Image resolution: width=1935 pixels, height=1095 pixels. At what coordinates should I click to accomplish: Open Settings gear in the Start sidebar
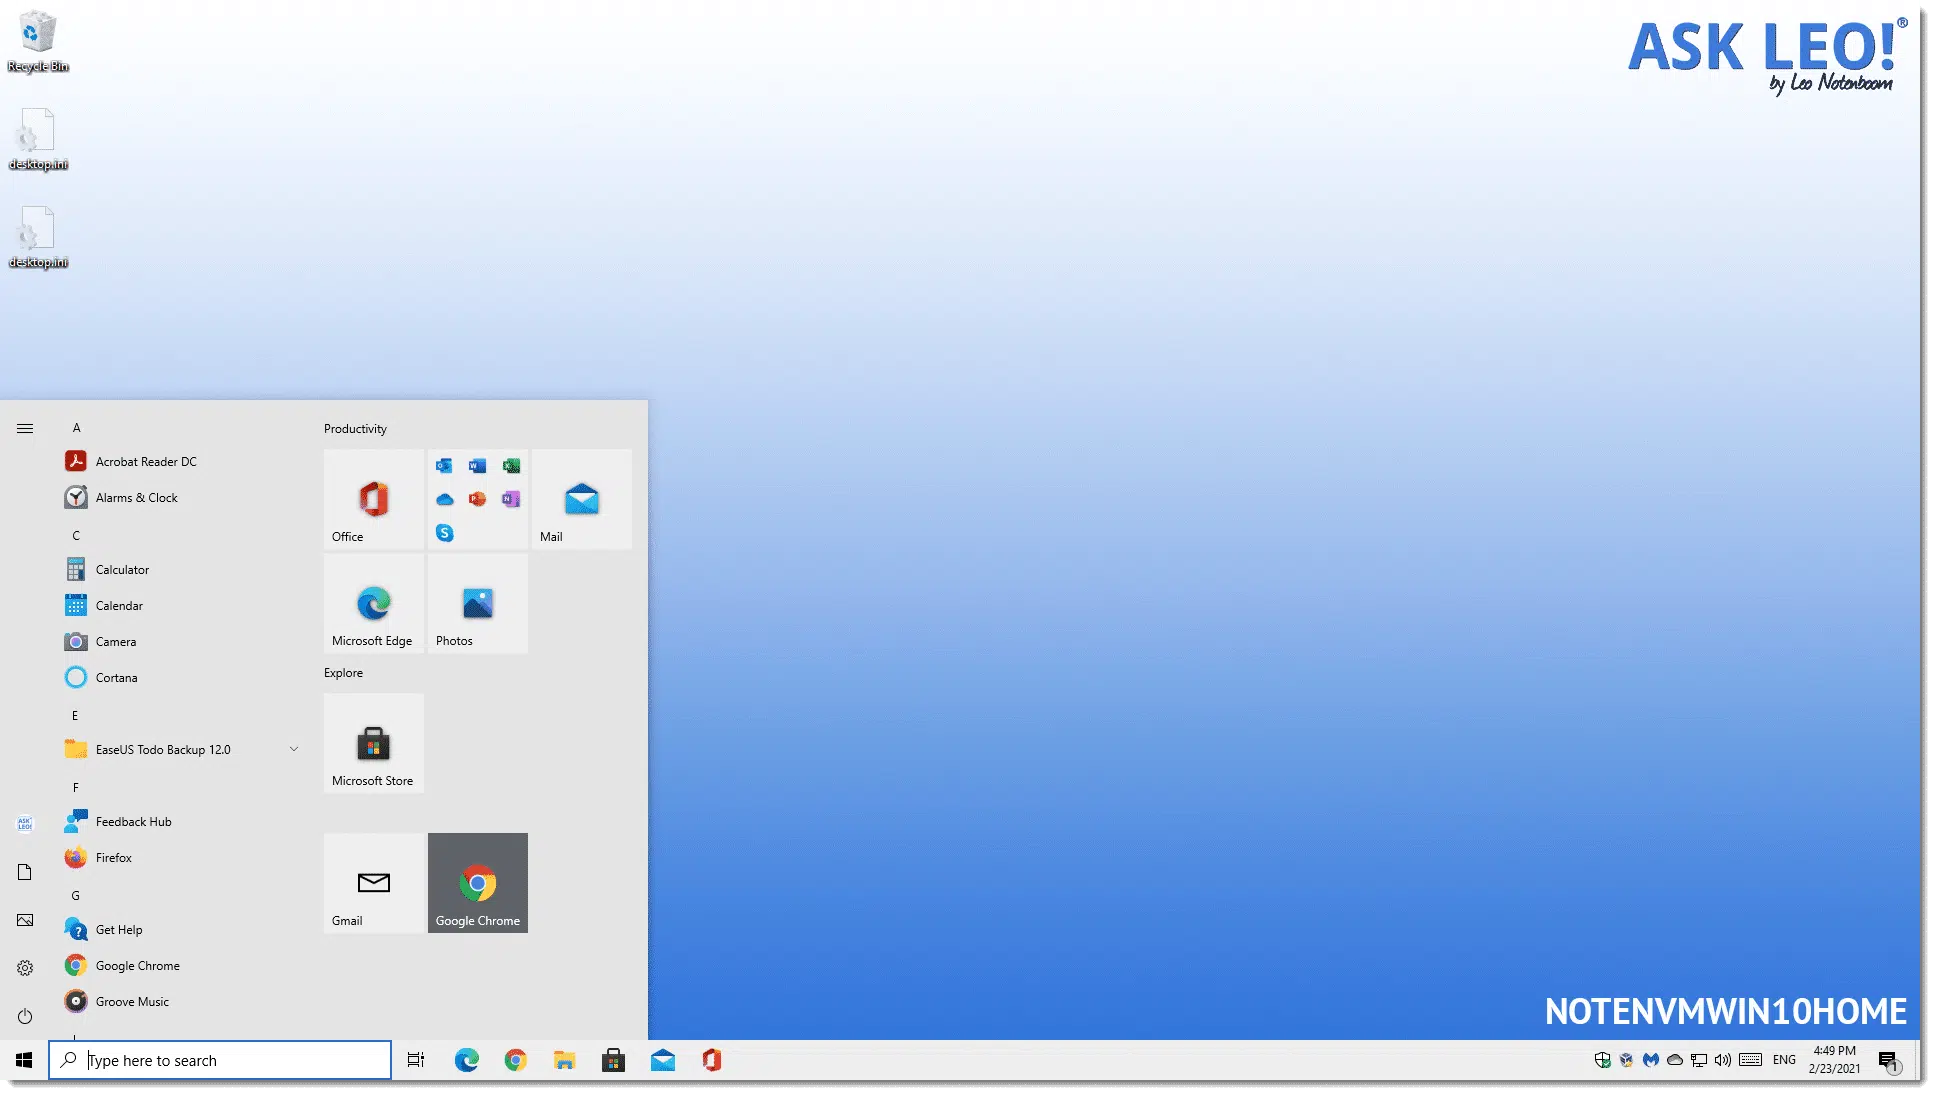point(25,968)
